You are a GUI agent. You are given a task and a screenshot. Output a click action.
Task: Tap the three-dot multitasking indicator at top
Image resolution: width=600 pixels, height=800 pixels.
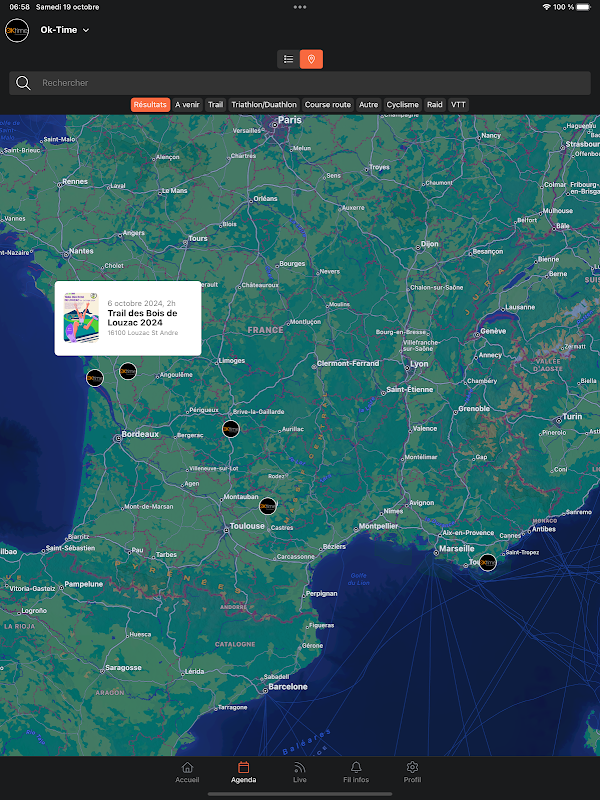300,7
